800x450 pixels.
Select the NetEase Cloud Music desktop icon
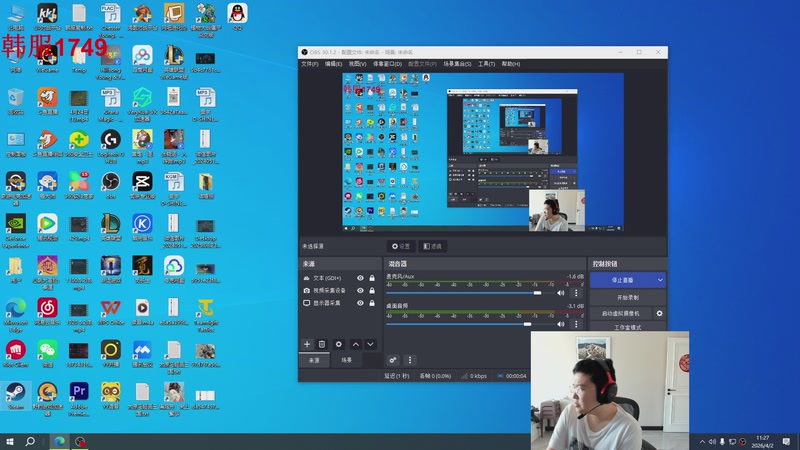47,312
